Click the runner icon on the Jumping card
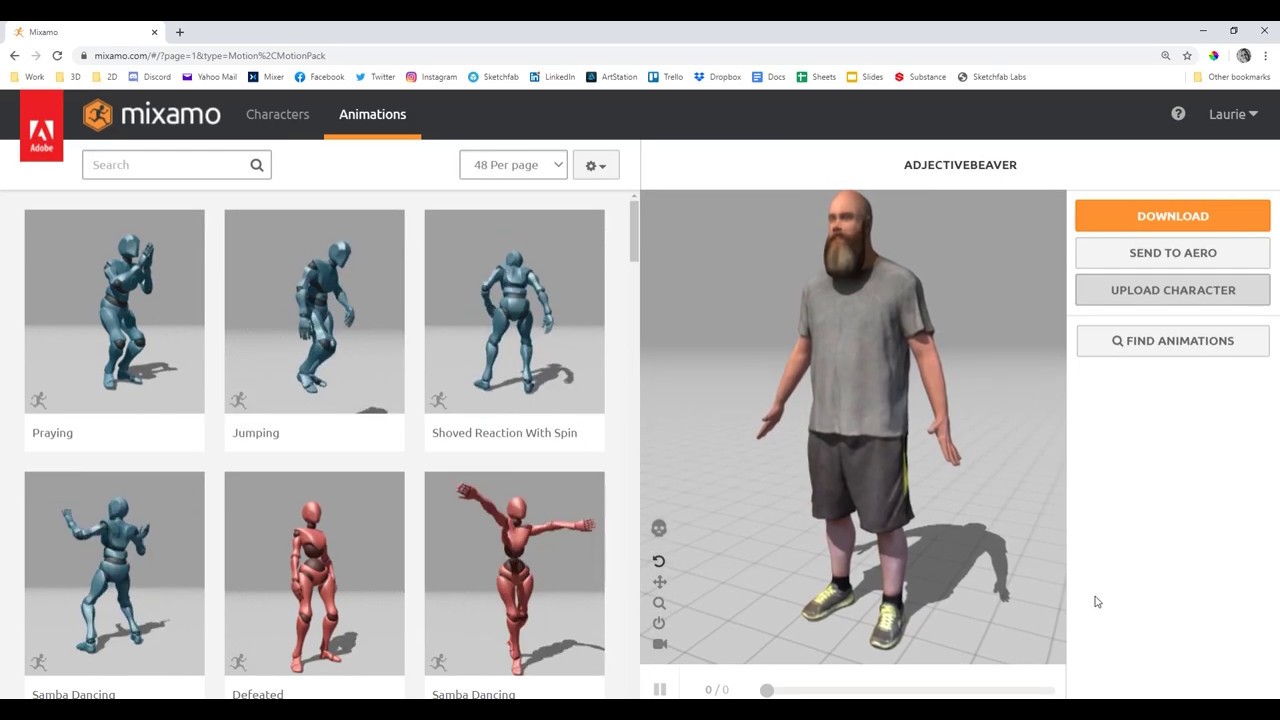Viewport: 1280px width, 720px height. (238, 400)
